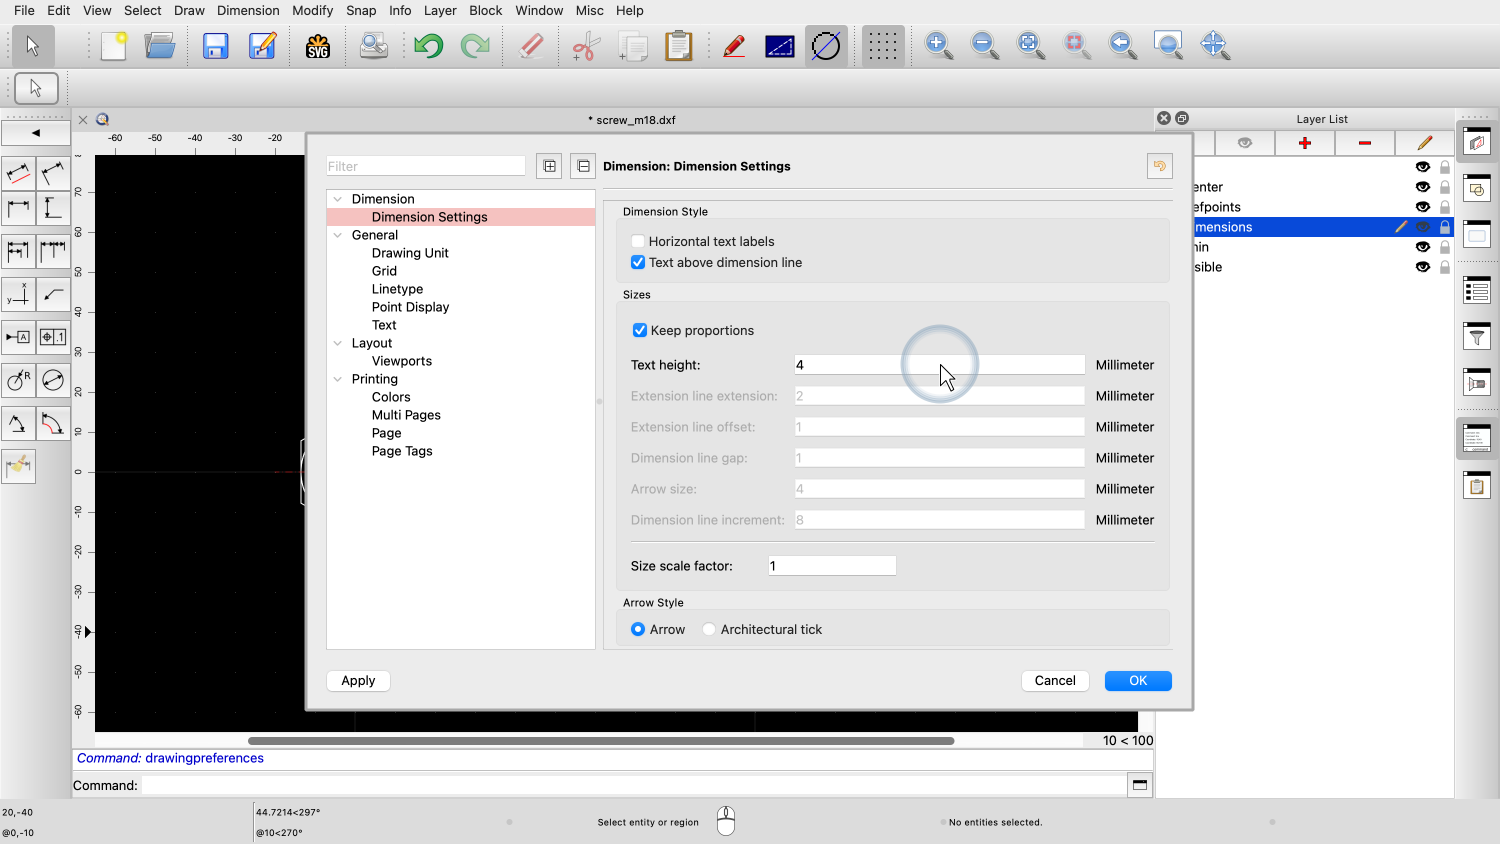The image size is (1500, 844).
Task: Collapse the General tree section
Action: [x=338, y=235]
